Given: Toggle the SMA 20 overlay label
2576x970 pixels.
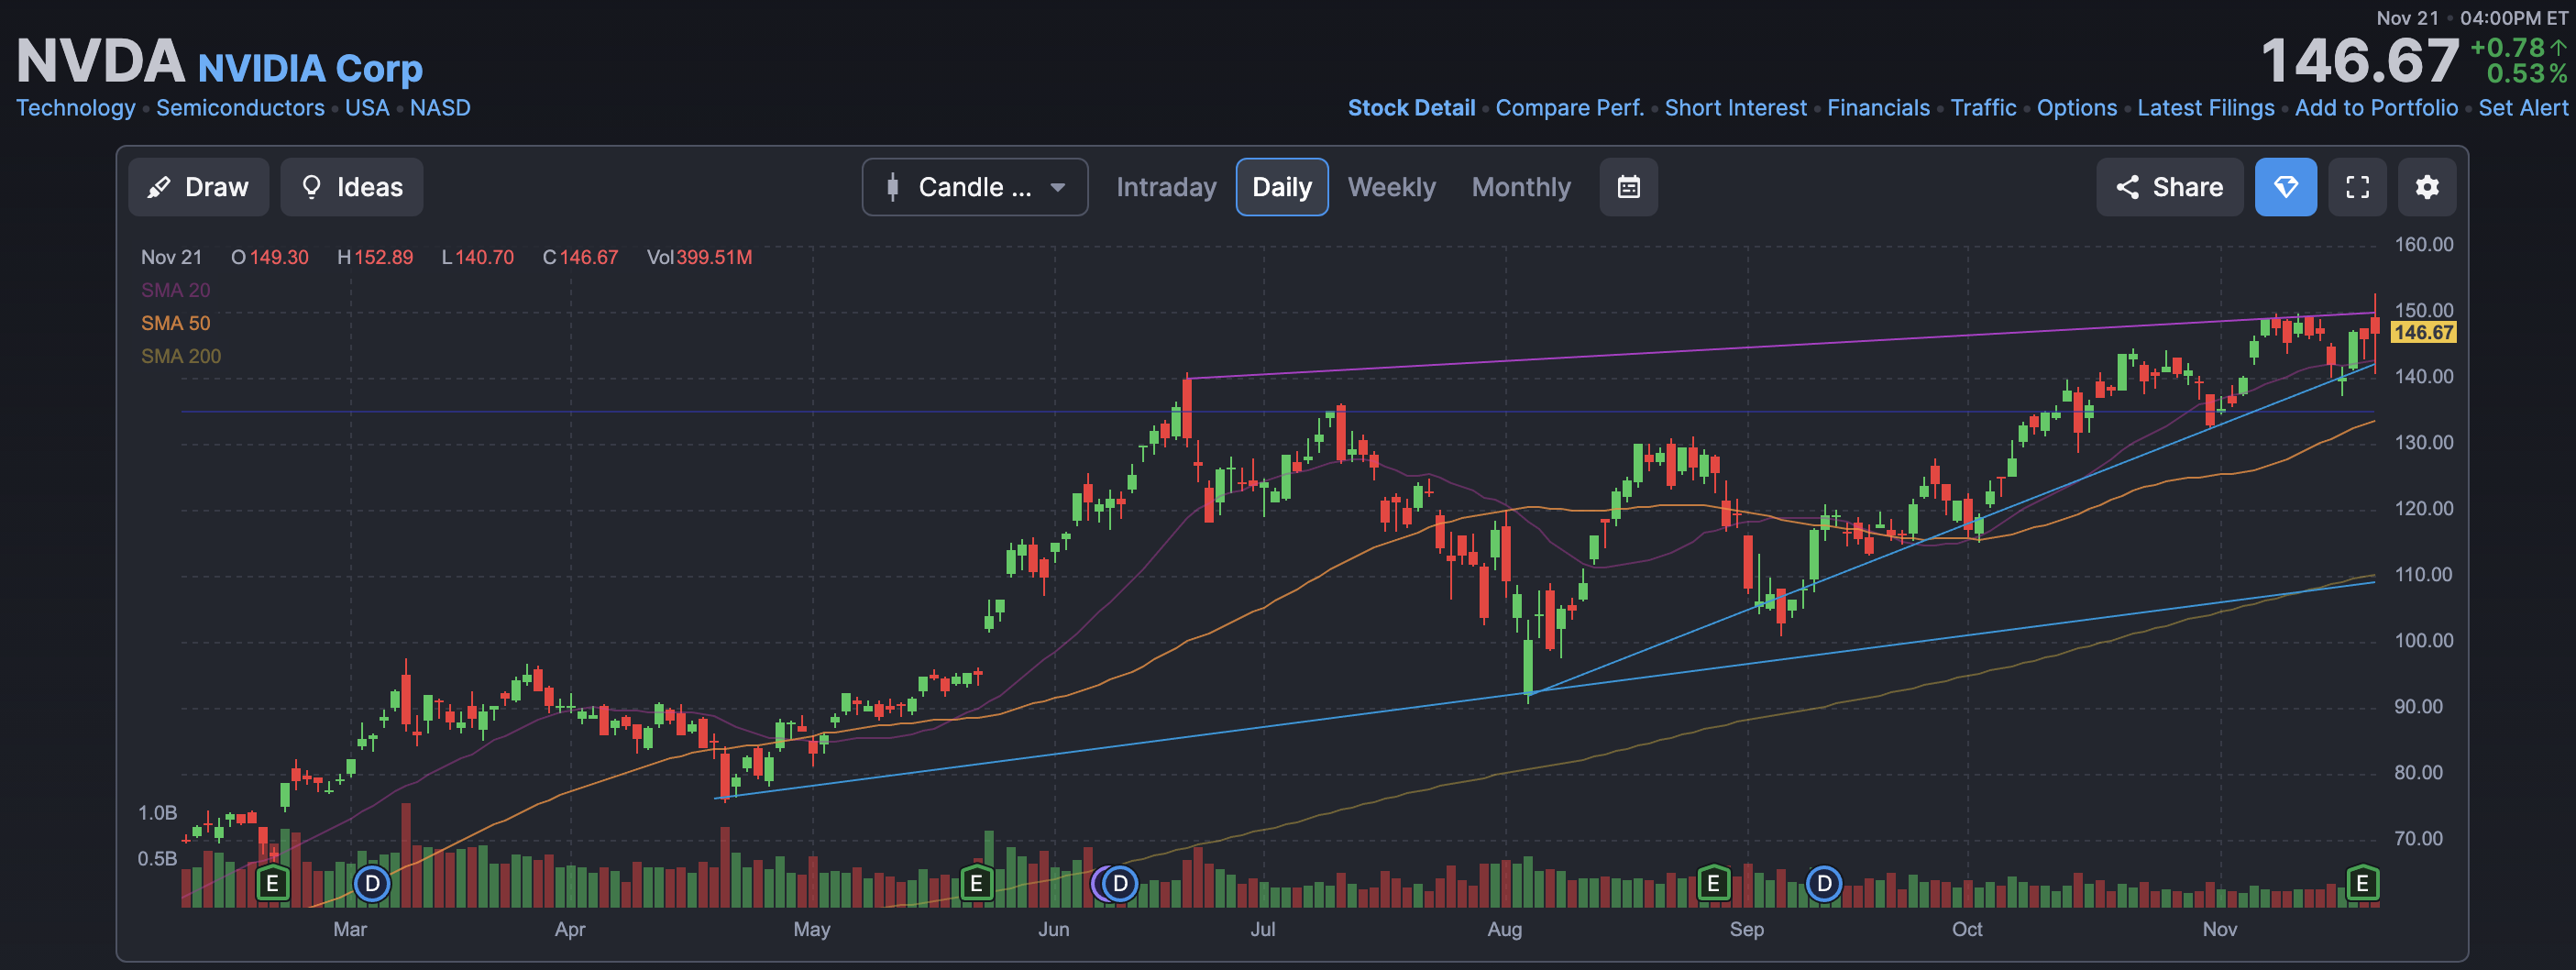Looking at the screenshot, I should pos(175,290).
